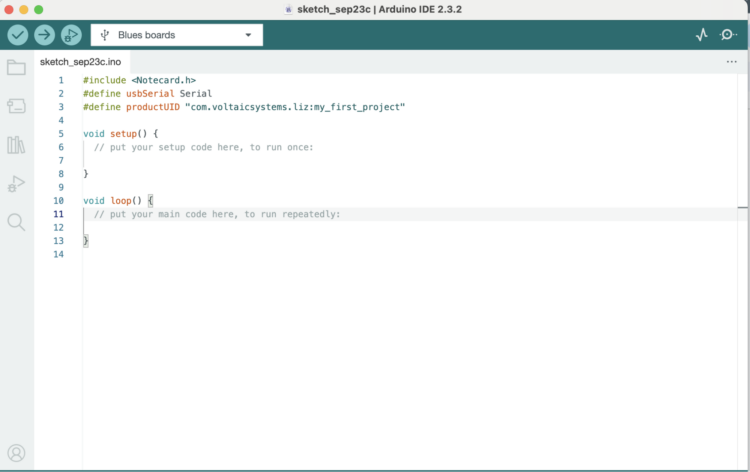This screenshot has width=750, height=472.
Task: Open the Debug sidebar panel
Action: coord(16,184)
